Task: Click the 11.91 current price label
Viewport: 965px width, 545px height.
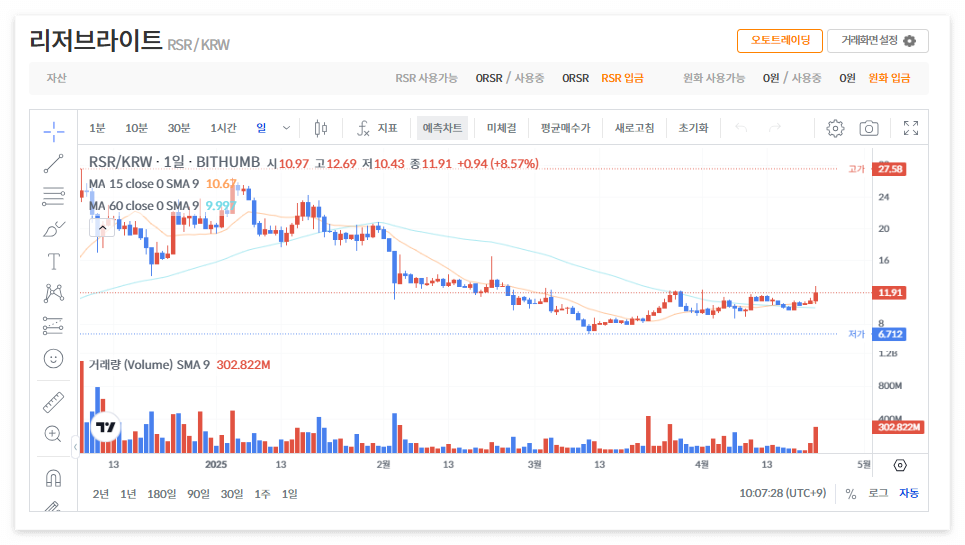Action: coord(889,293)
